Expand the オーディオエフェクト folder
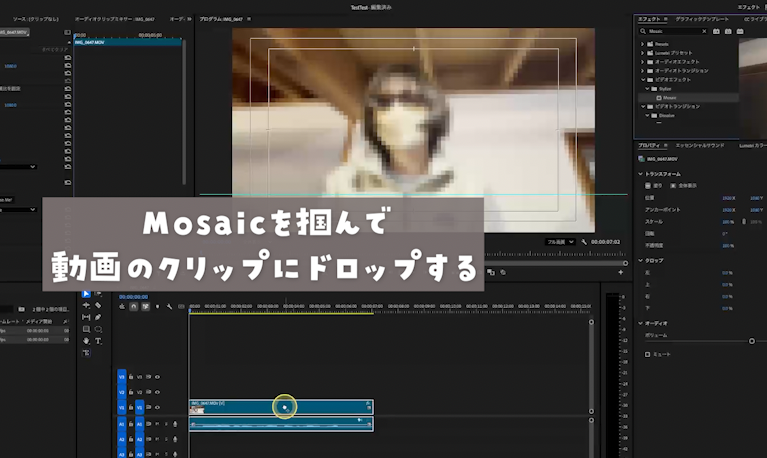 point(643,62)
